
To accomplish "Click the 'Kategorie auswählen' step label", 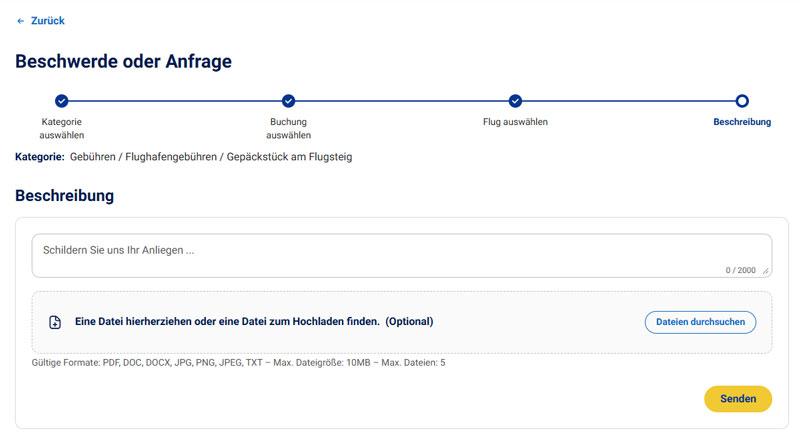I will pos(62,129).
